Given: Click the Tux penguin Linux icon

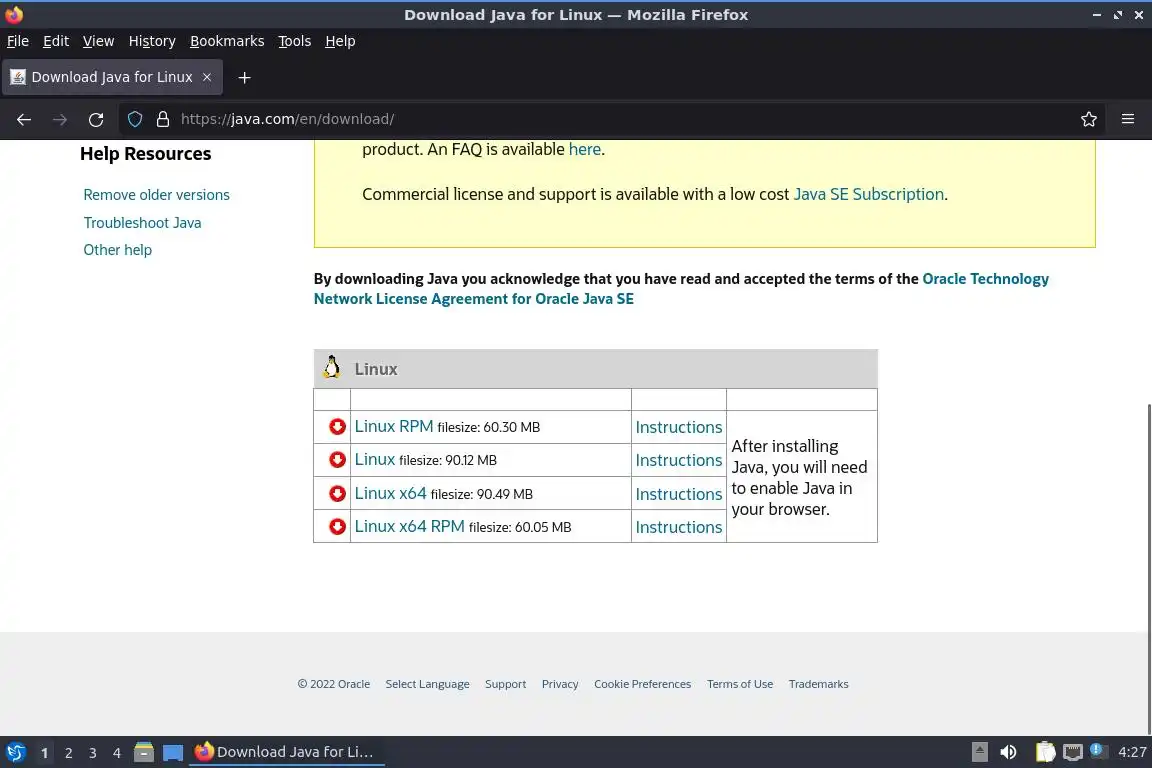Looking at the screenshot, I should tap(332, 367).
